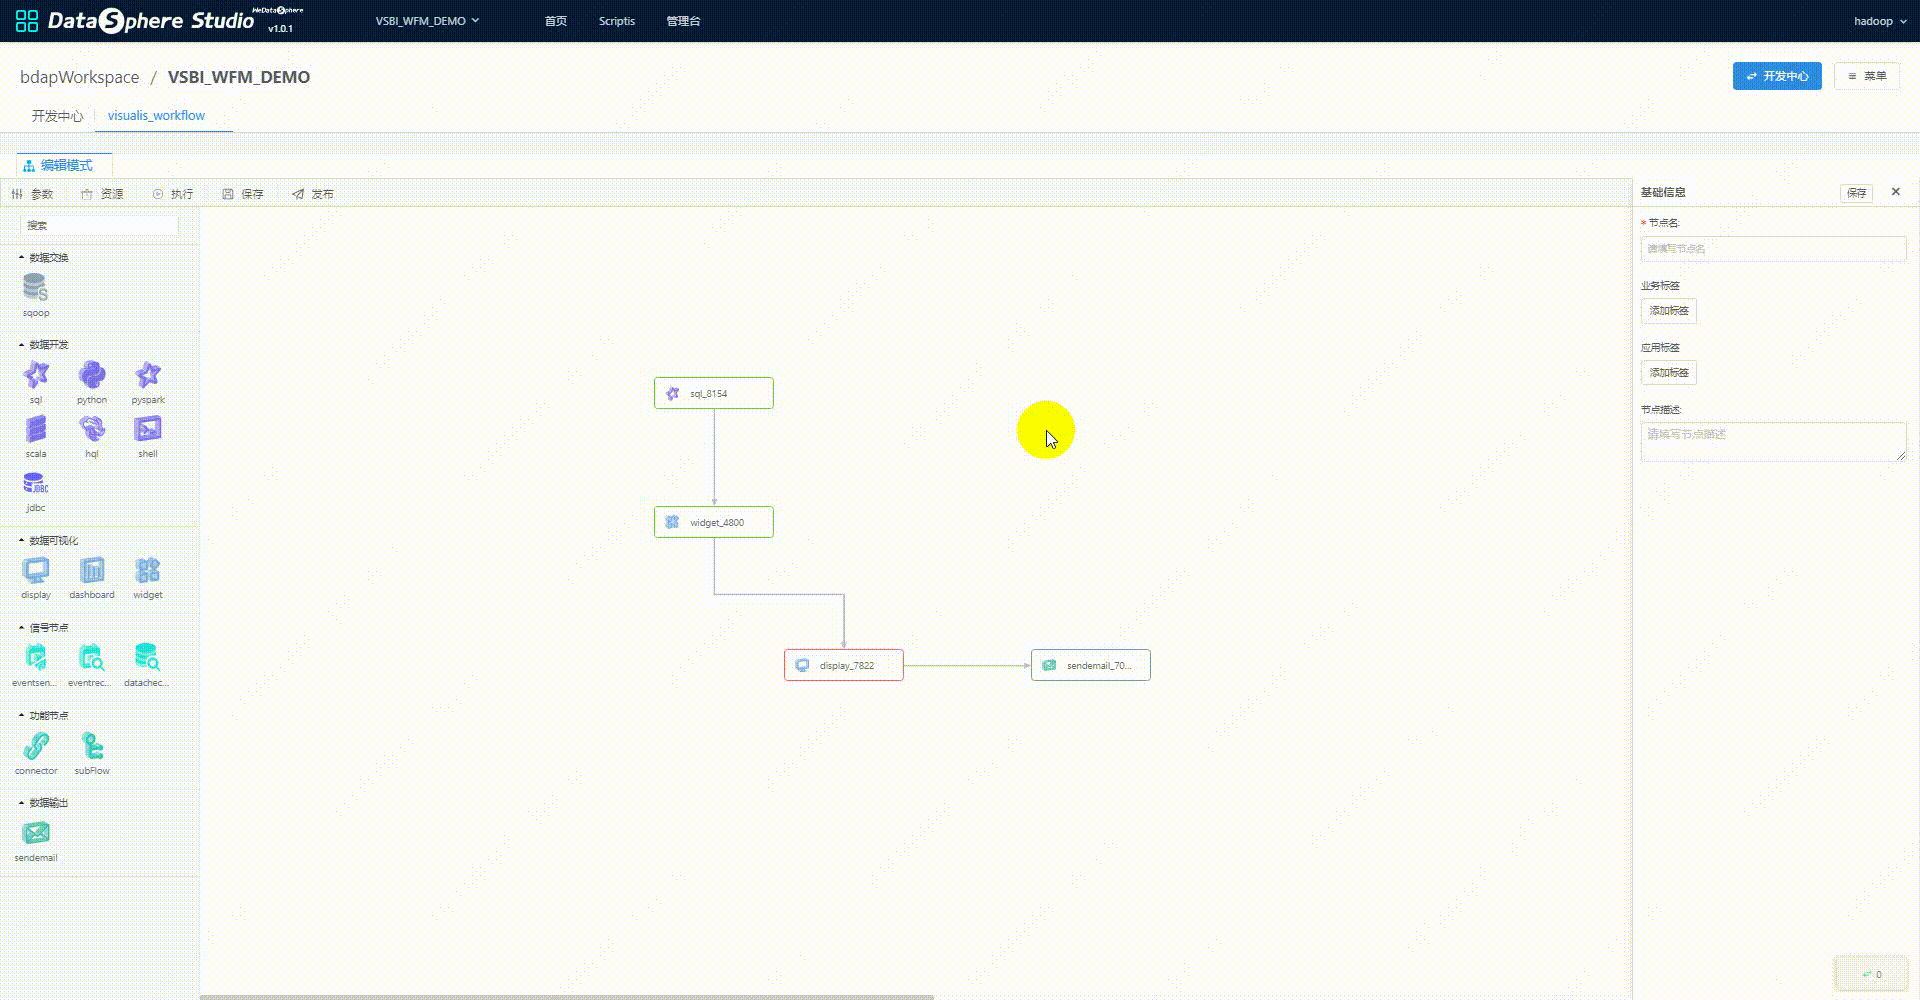Click the canvas horizontal scrollbar
1920x1000 pixels.
click(566, 997)
